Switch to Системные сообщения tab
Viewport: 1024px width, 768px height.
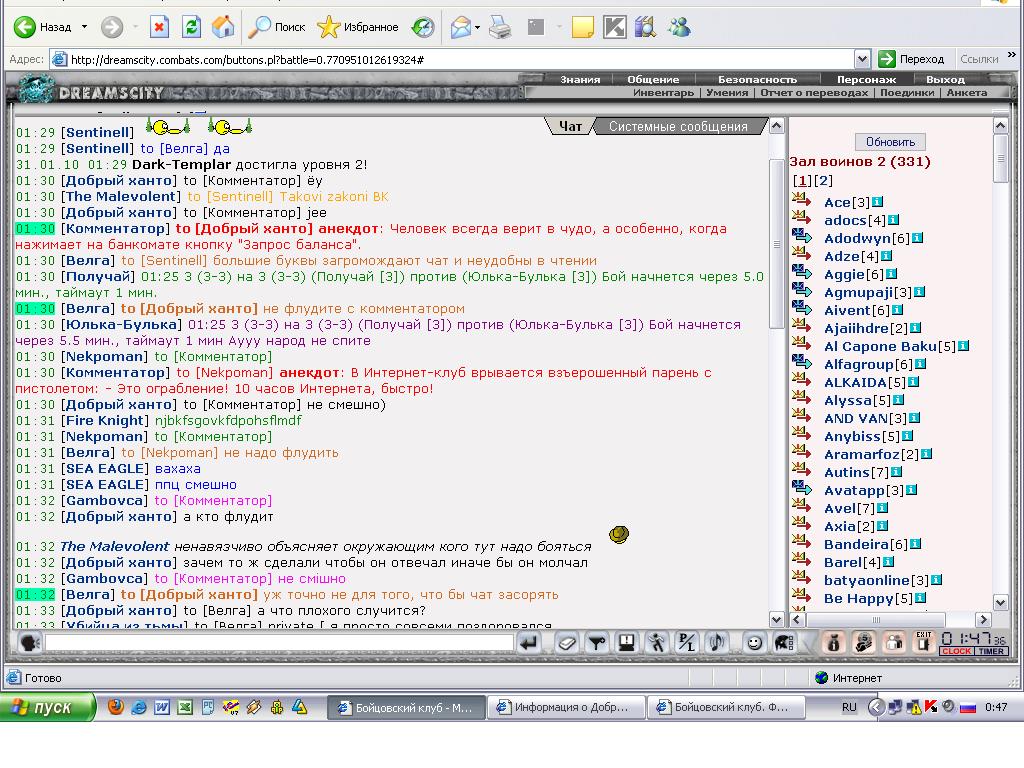[x=678, y=126]
